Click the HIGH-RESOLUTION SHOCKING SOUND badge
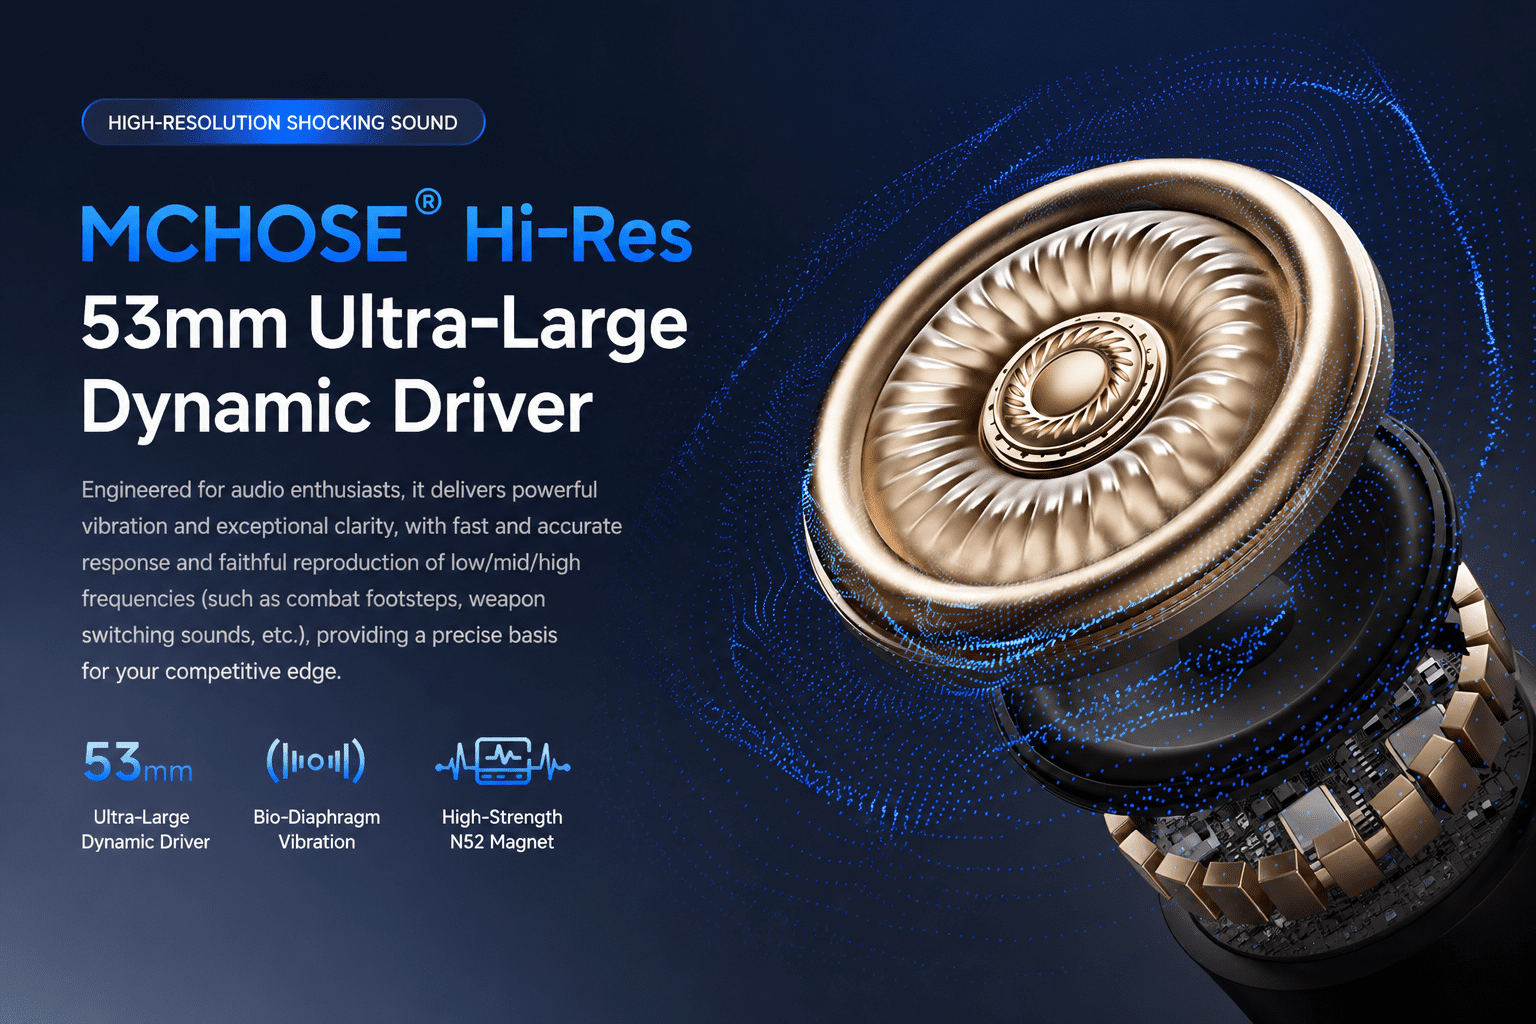The width and height of the screenshot is (1536, 1024). coord(283,122)
